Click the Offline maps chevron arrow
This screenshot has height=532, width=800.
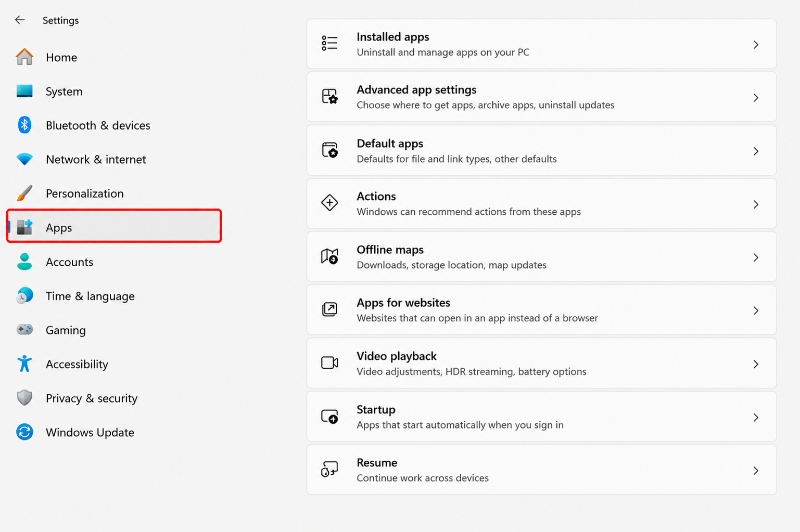click(756, 258)
